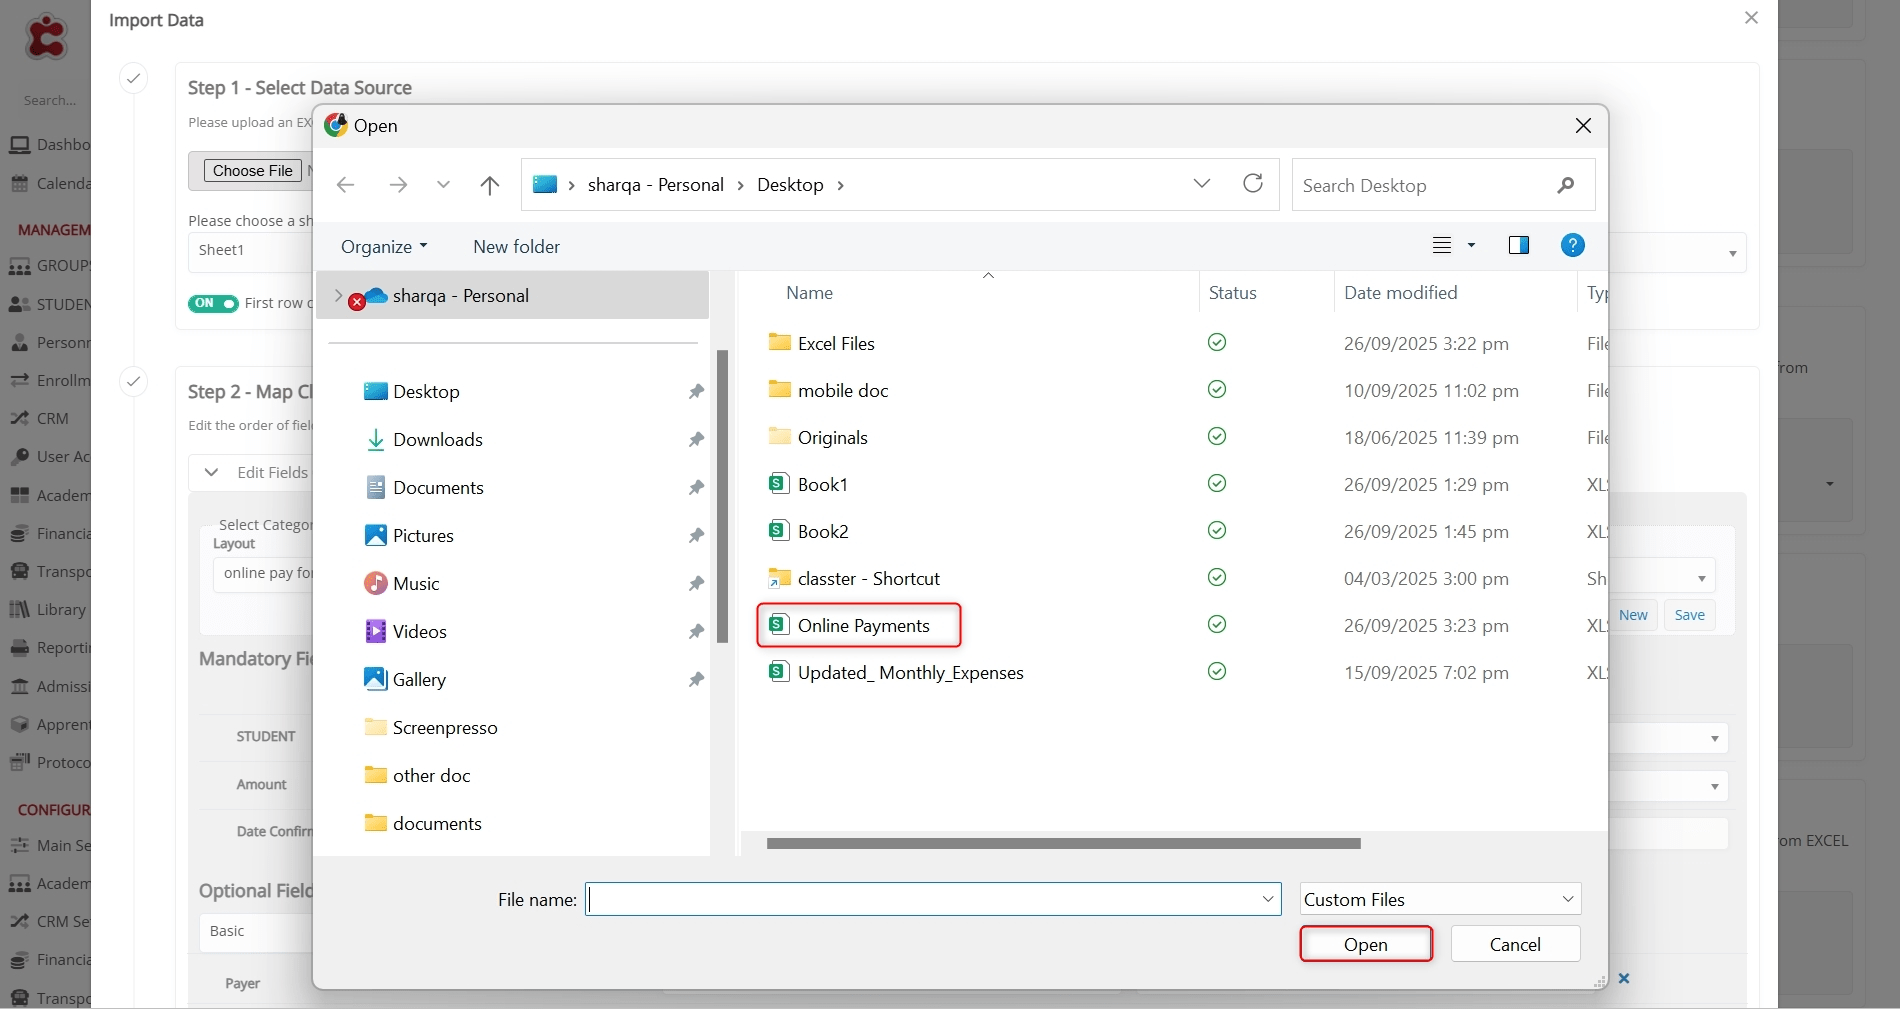Viewport: 1900px width, 1009px height.
Task: Open the Custom Files type dropdown
Action: pyautogui.click(x=1440, y=900)
